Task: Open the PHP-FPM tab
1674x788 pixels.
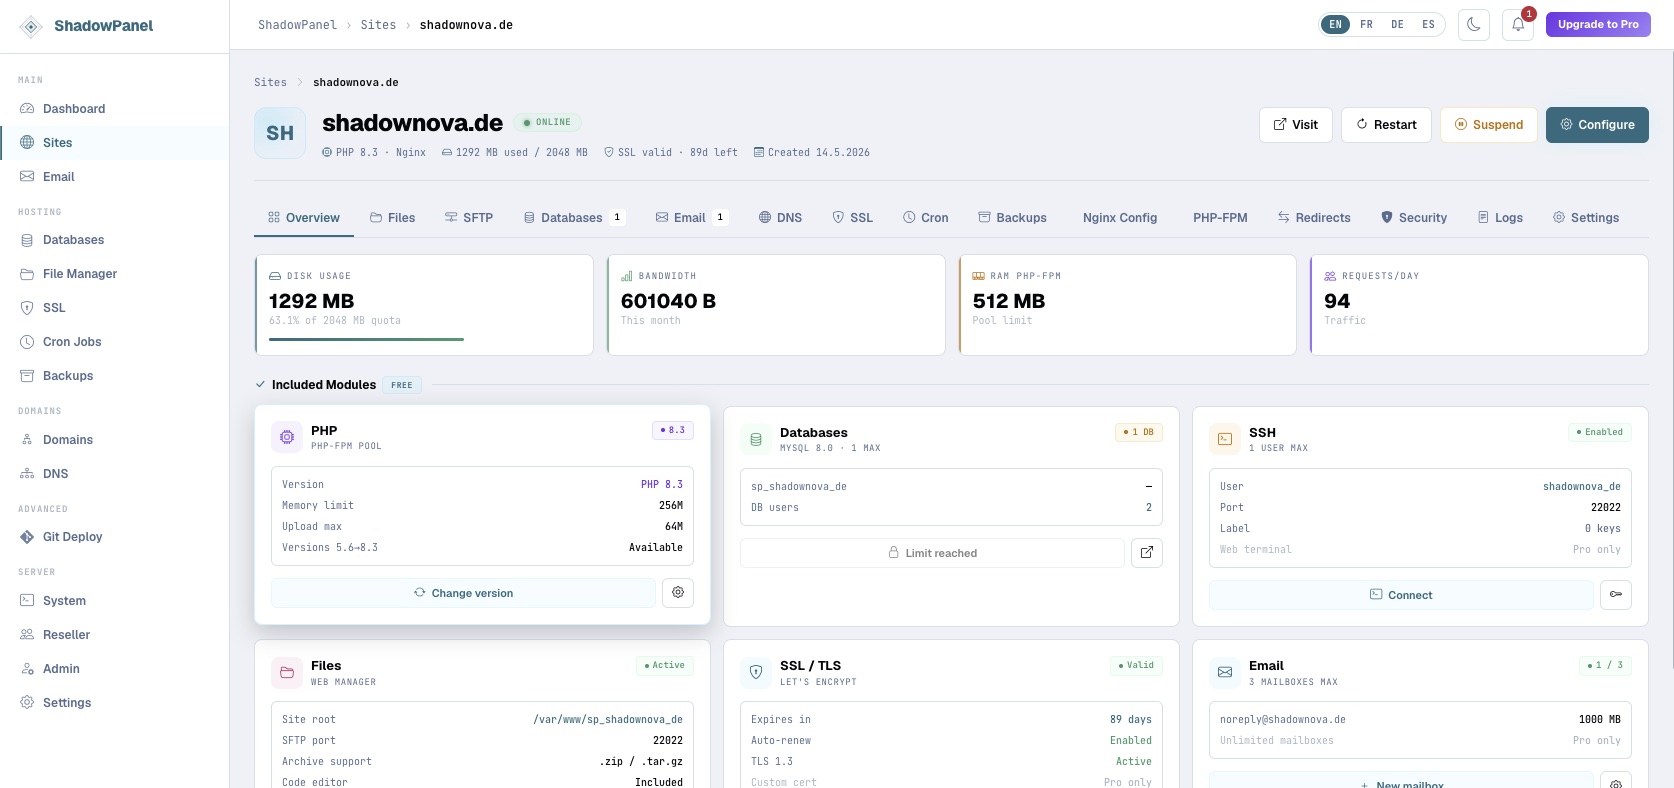Action: point(1220,218)
